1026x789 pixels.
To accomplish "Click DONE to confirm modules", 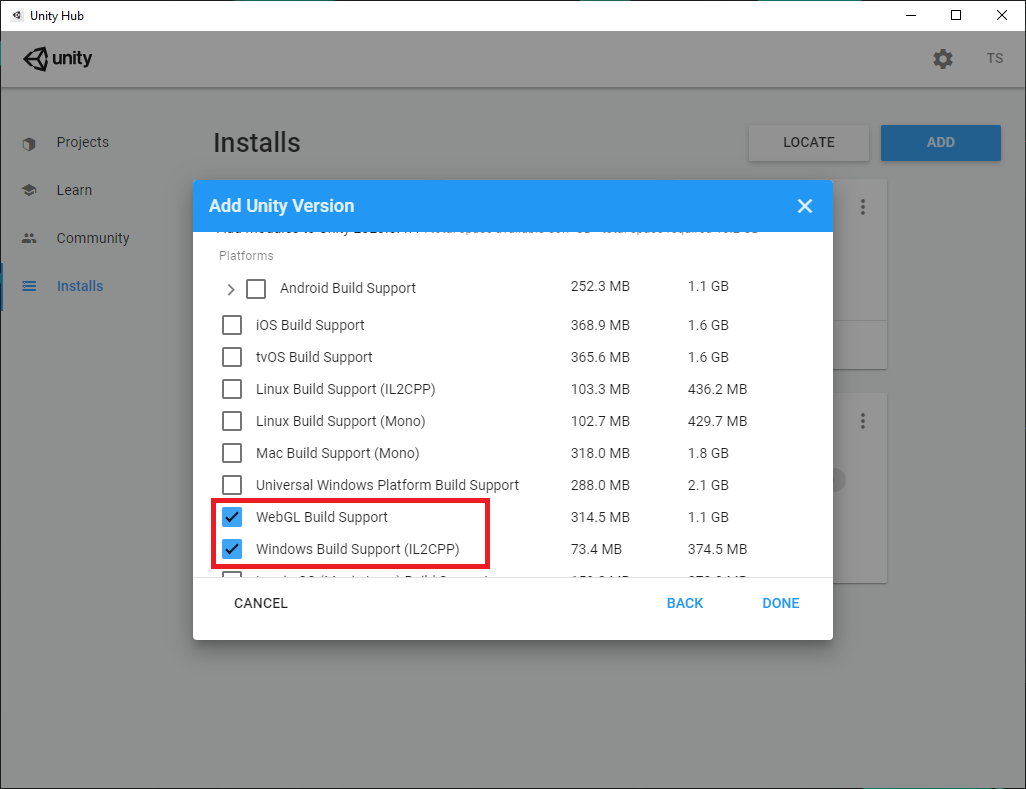I will point(781,603).
